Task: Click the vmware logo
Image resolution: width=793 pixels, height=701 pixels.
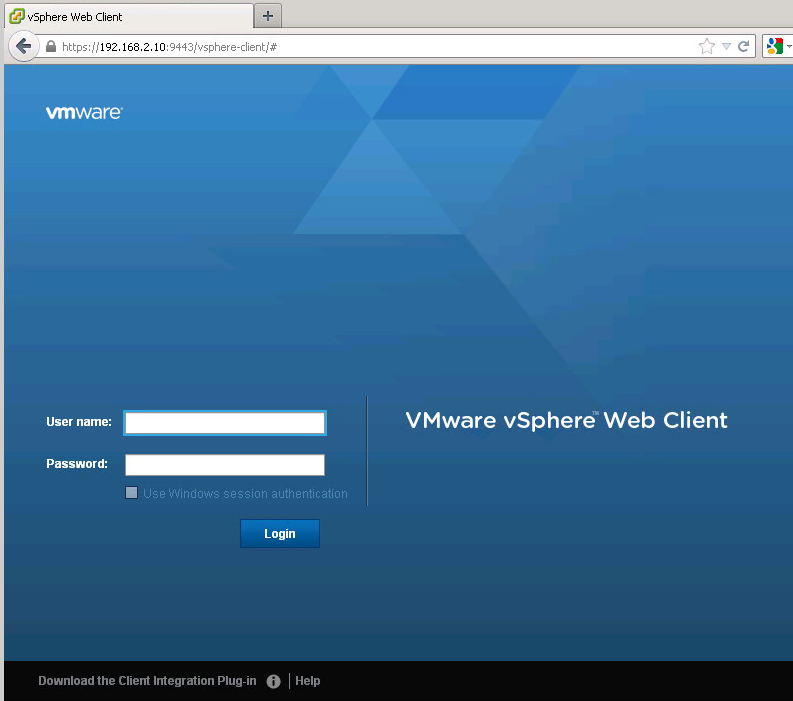Action: pyautogui.click(x=84, y=112)
